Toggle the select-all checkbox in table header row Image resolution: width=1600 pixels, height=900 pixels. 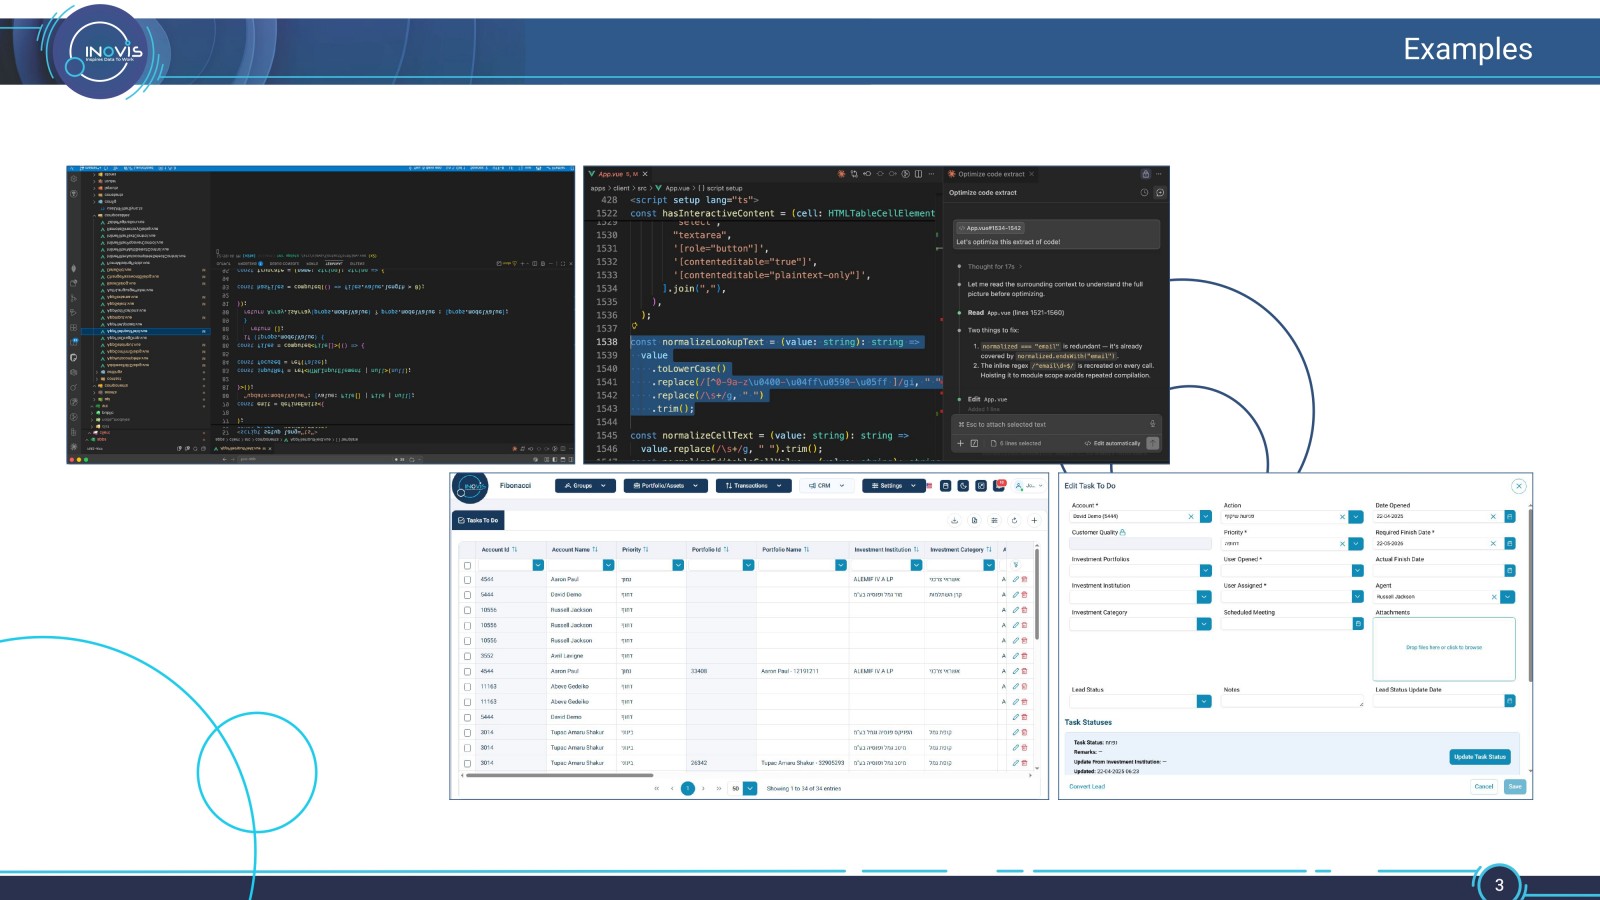(x=467, y=565)
